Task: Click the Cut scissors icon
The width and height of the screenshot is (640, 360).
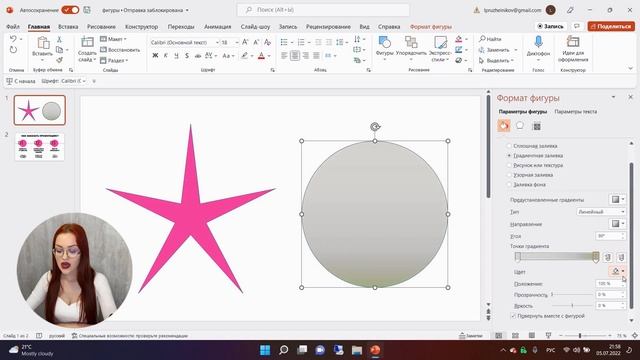Action: 59,39
